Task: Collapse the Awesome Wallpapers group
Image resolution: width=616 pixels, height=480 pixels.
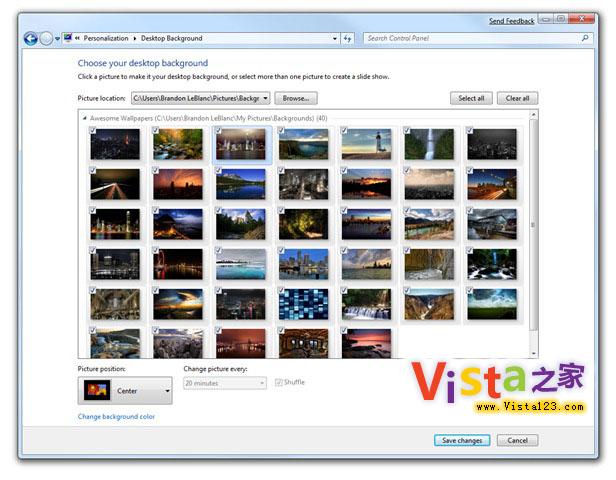Action: coord(84,118)
